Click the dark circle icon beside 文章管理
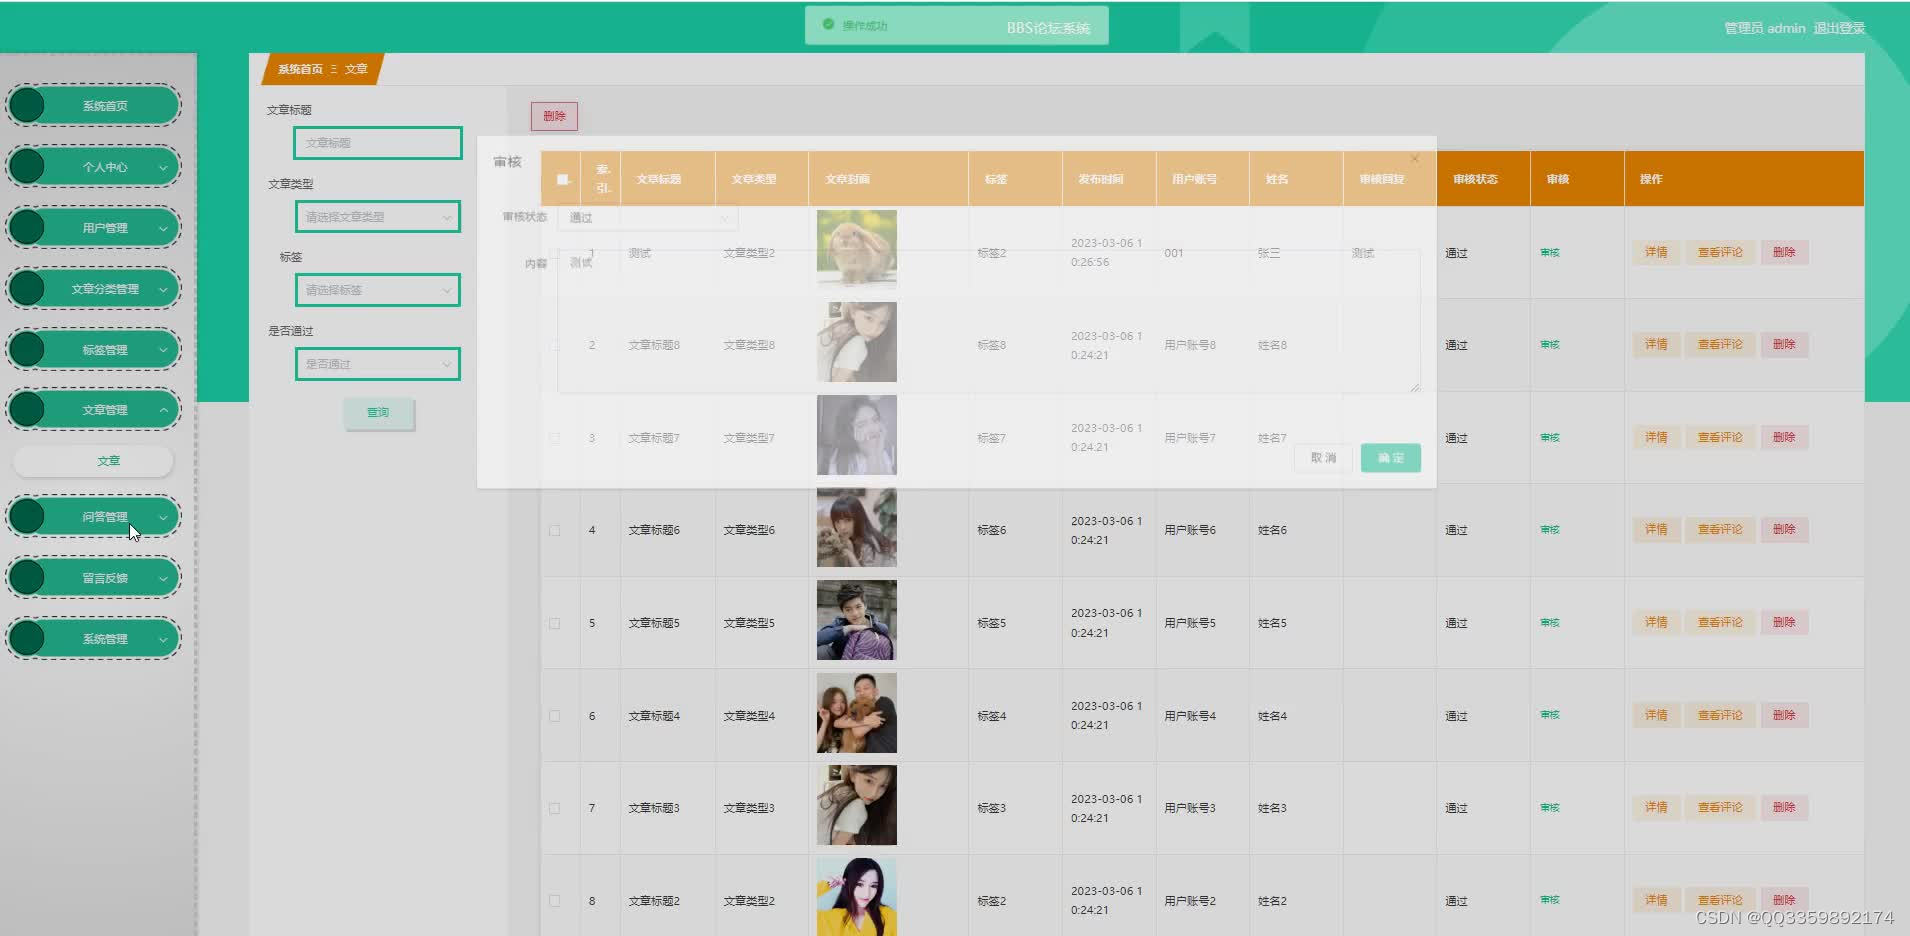This screenshot has width=1910, height=936. 28,409
